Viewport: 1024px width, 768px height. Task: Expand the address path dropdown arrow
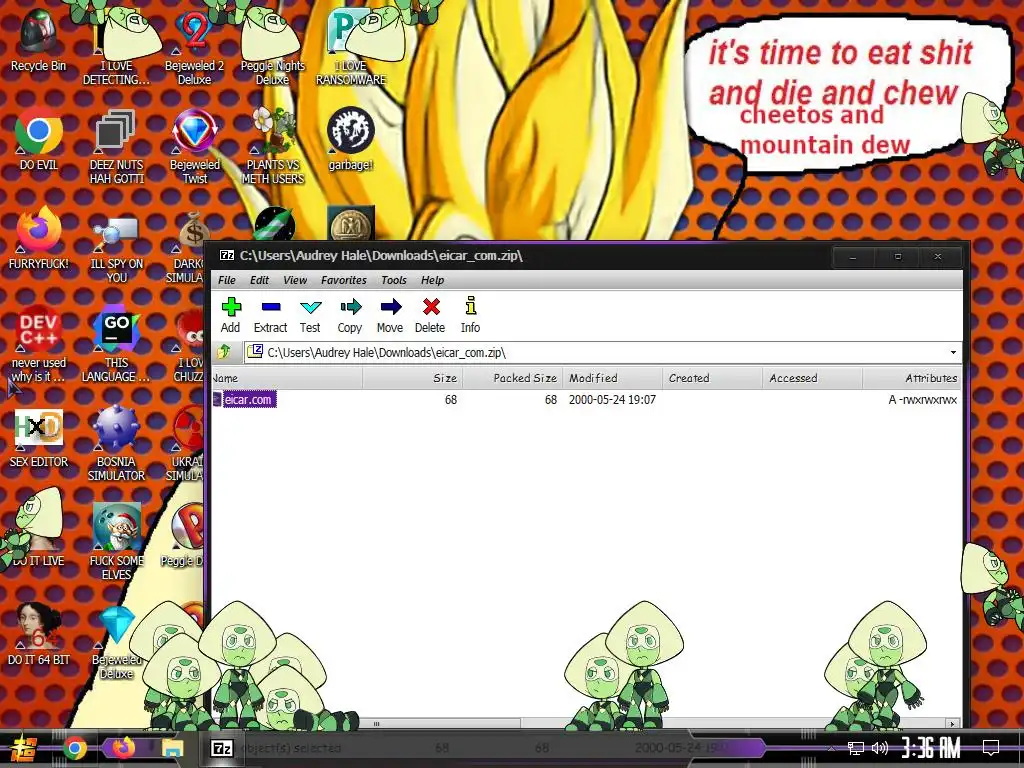coord(953,353)
